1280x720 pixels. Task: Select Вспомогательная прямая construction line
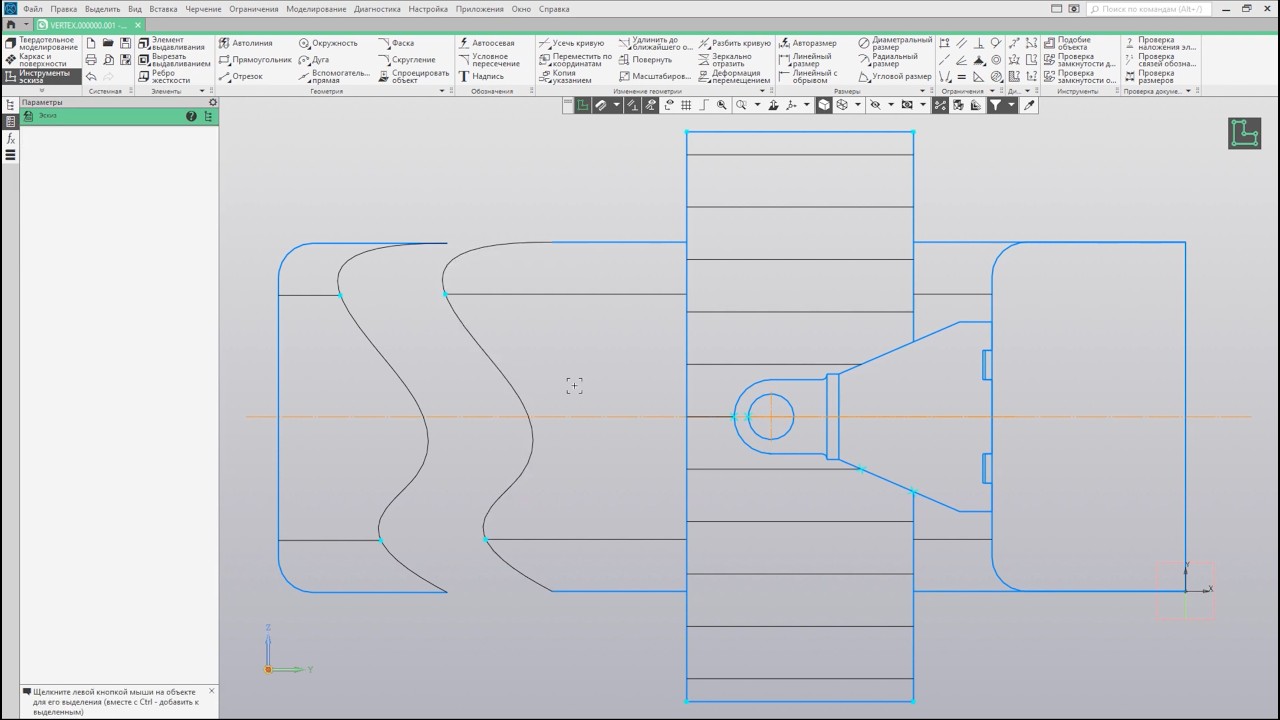point(334,76)
